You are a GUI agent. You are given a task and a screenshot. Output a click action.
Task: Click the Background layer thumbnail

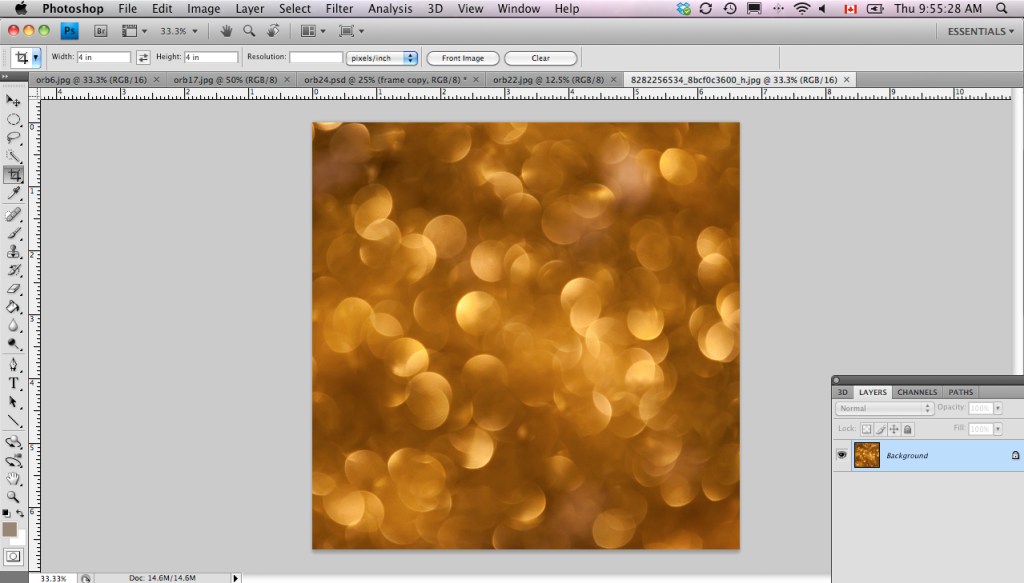point(867,455)
